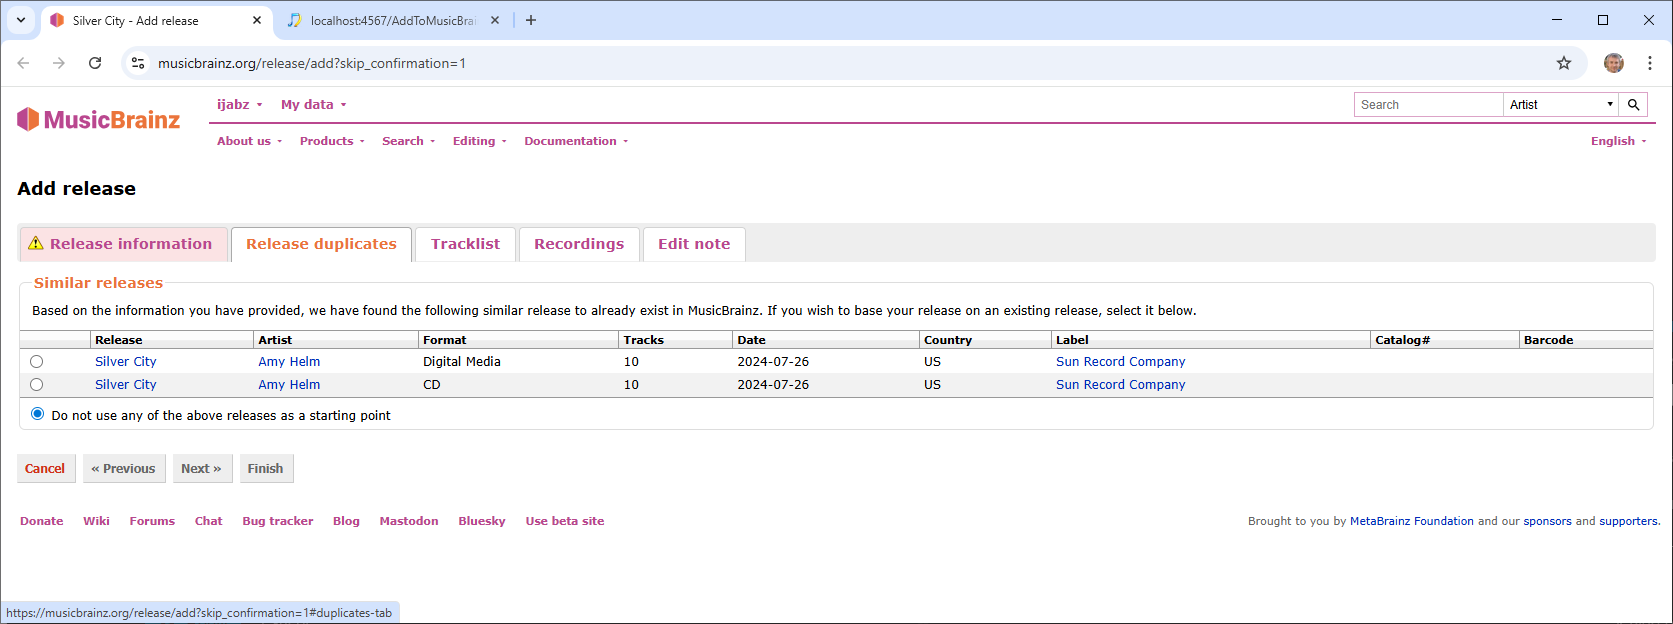Screen dimensions: 1673x624
Task: Open the Chrome three-dot menu
Action: click(x=1649, y=63)
